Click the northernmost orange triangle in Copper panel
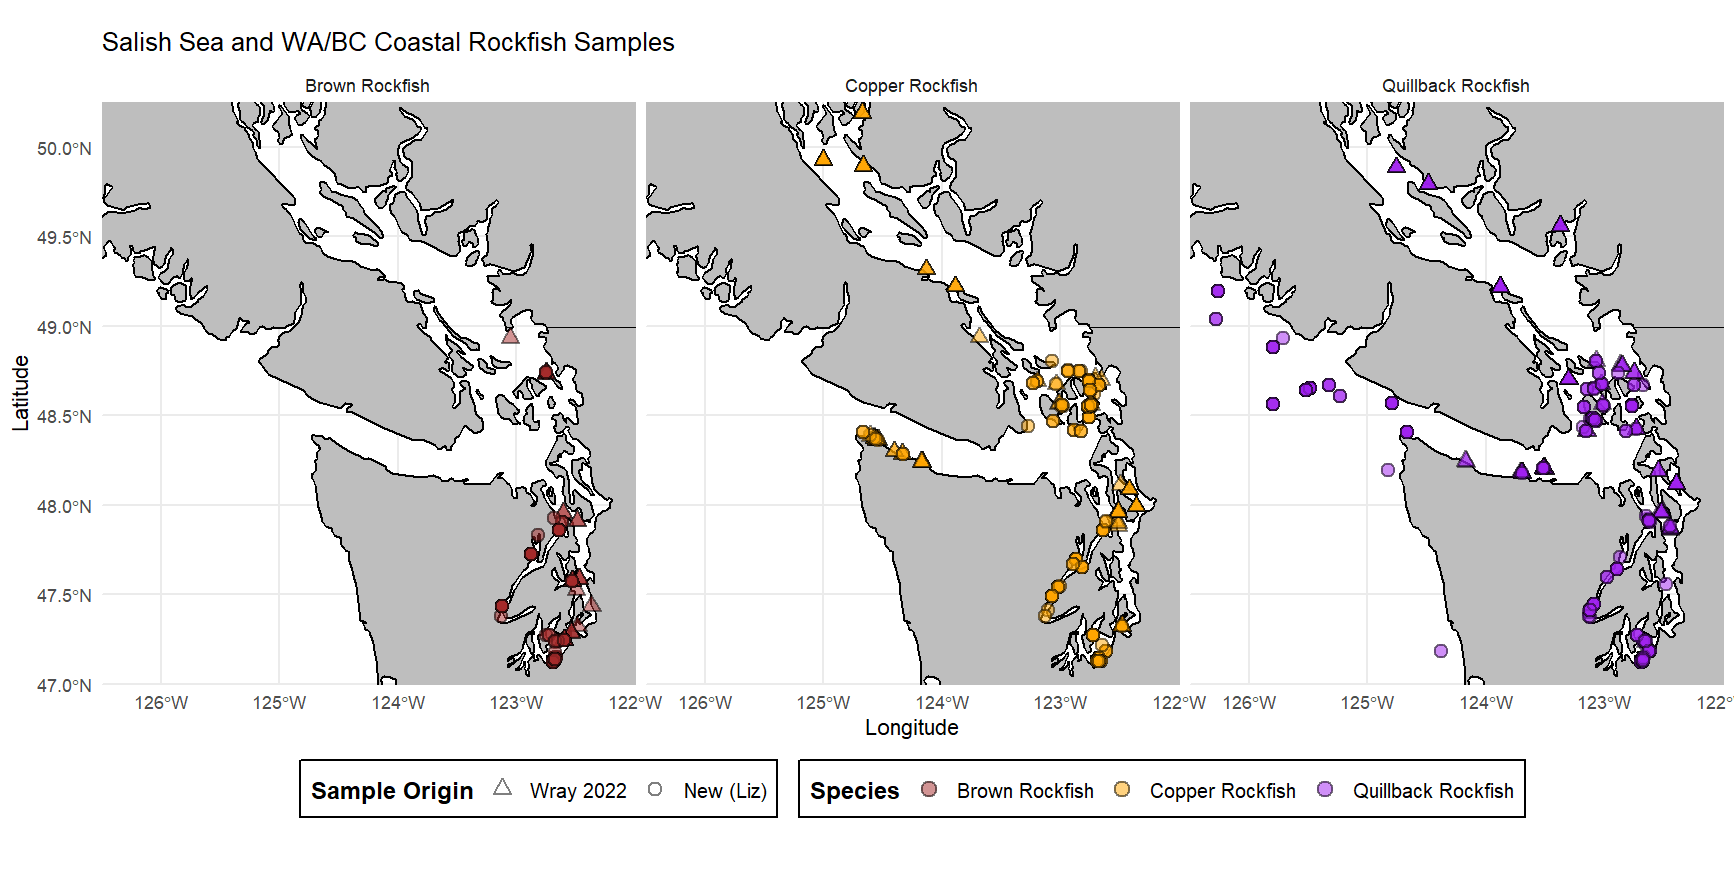 tap(862, 111)
